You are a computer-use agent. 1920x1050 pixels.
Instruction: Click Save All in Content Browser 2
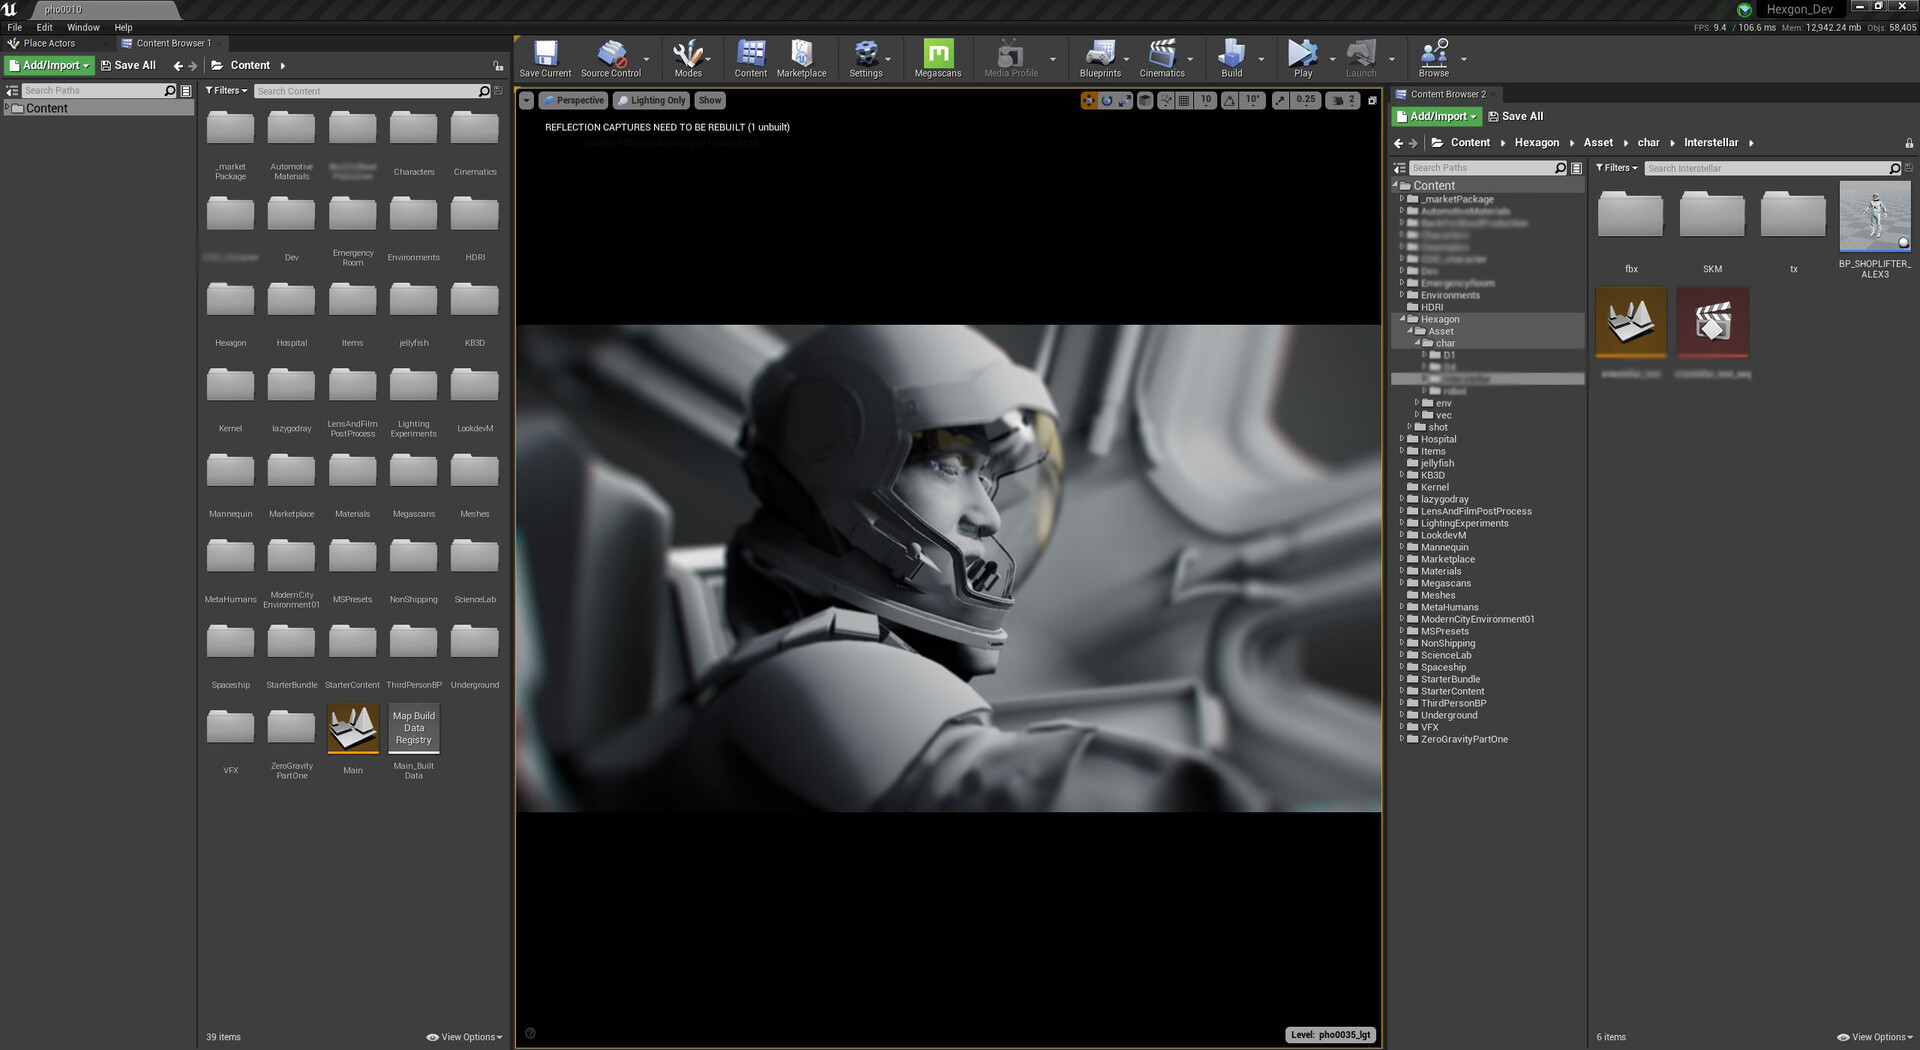[1516, 116]
